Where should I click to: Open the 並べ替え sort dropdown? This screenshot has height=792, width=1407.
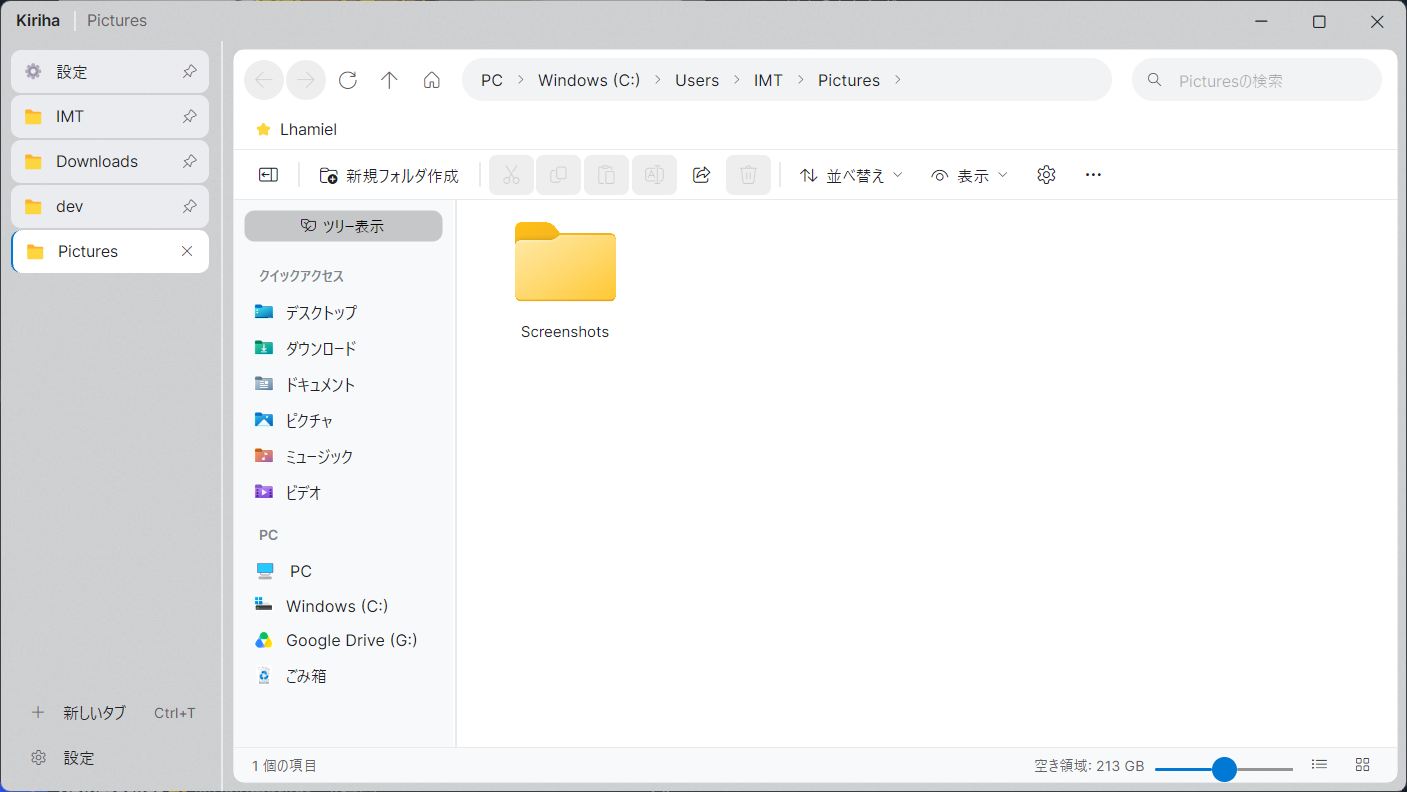pyautogui.click(x=851, y=175)
